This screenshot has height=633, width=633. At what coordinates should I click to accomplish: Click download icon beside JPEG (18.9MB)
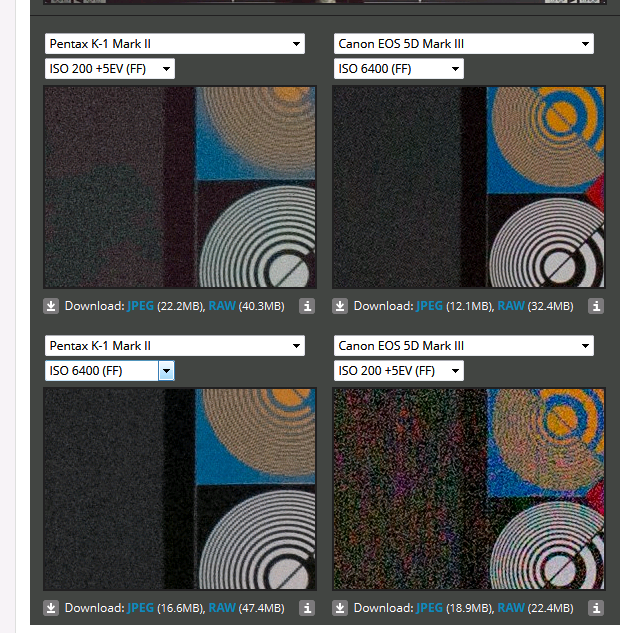(x=340, y=608)
